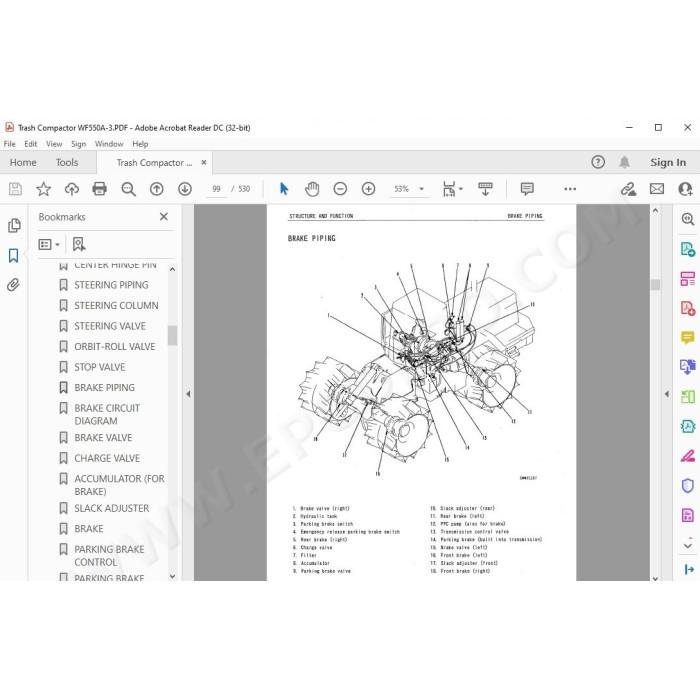
Task: Click the Zoom out minus icon
Action: pos(340,189)
